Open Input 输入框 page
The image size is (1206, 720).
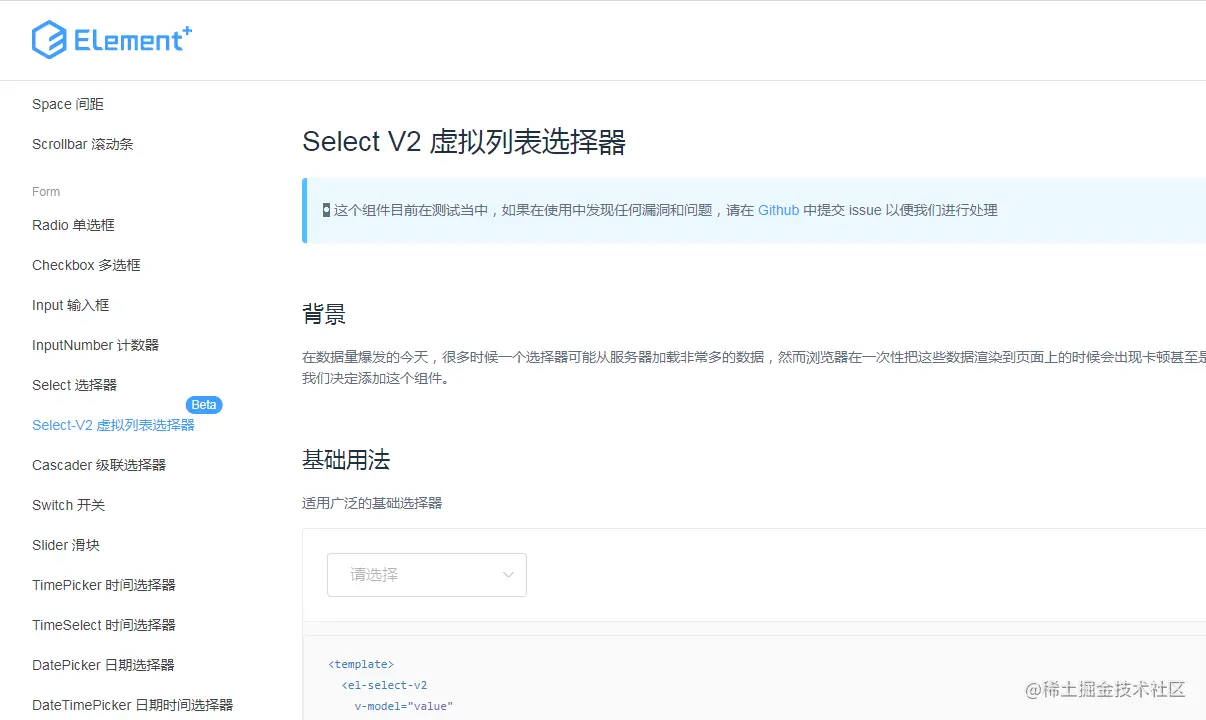click(x=71, y=305)
